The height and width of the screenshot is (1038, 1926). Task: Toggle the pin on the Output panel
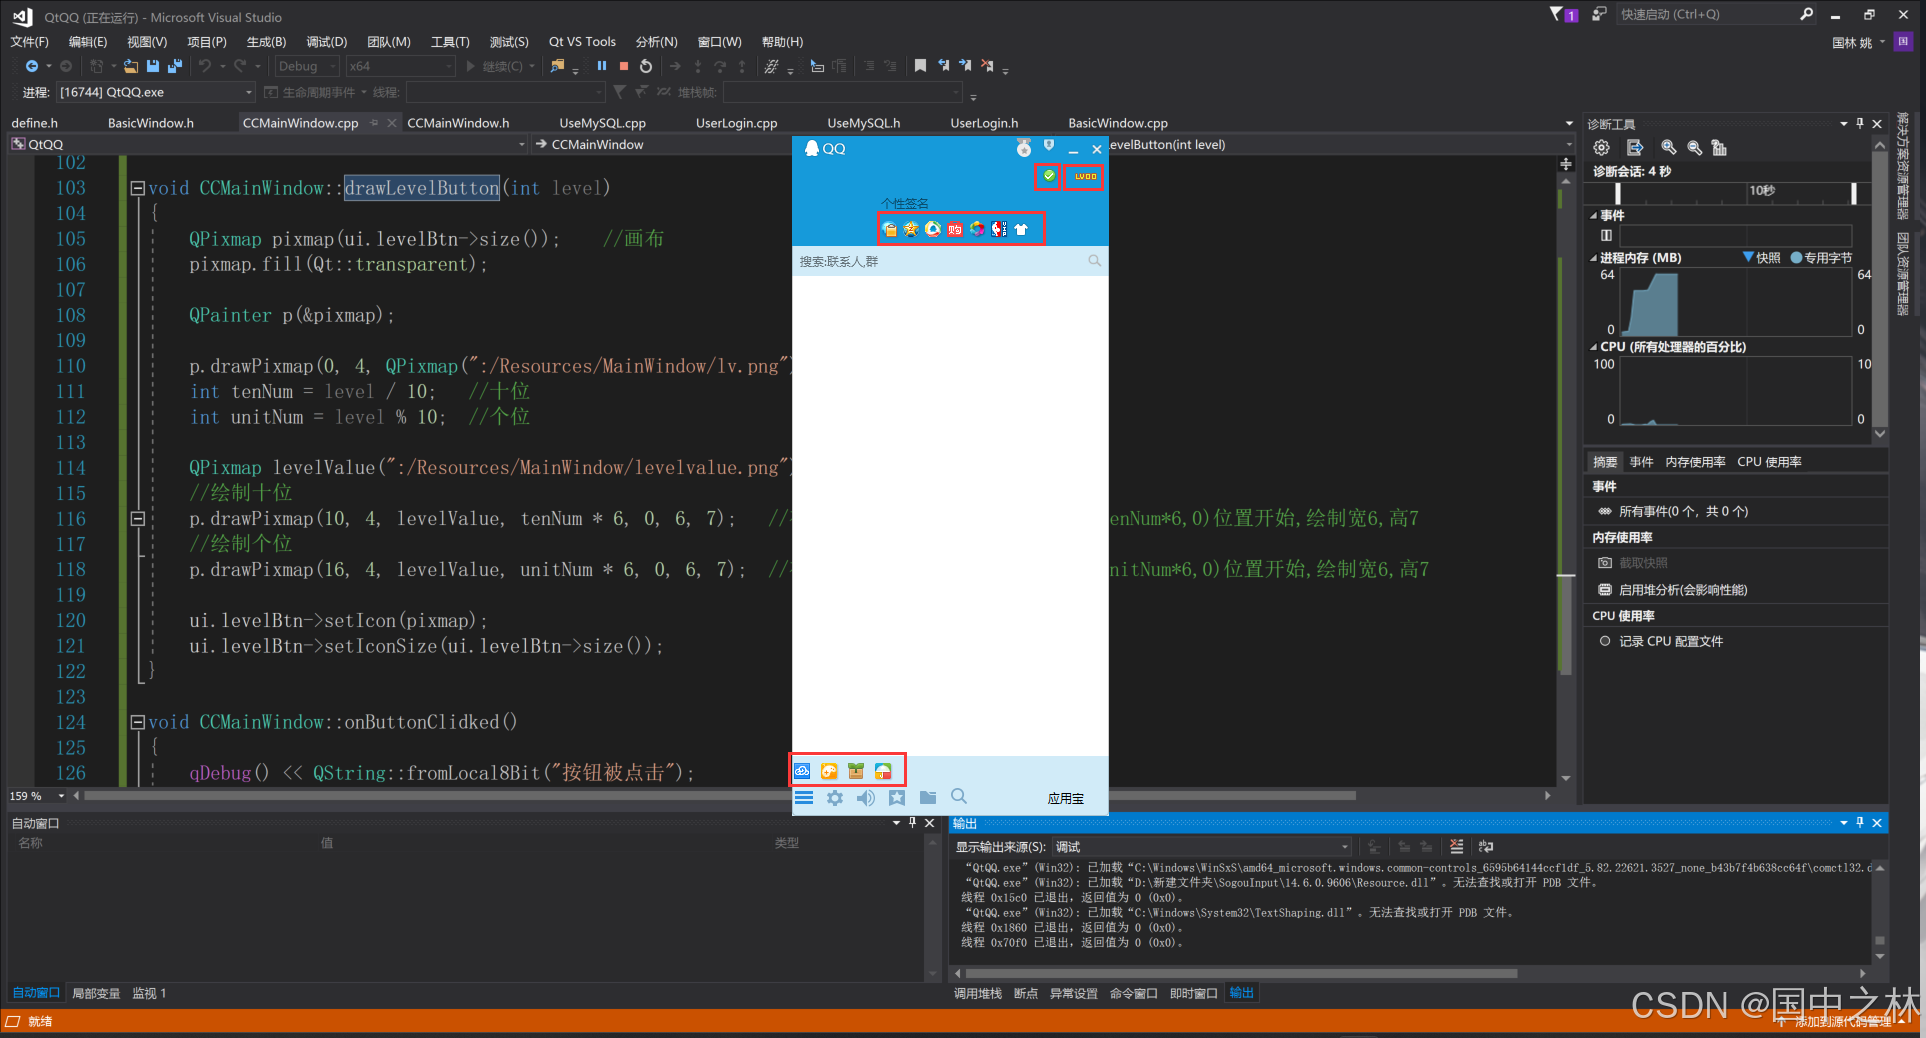[1860, 823]
